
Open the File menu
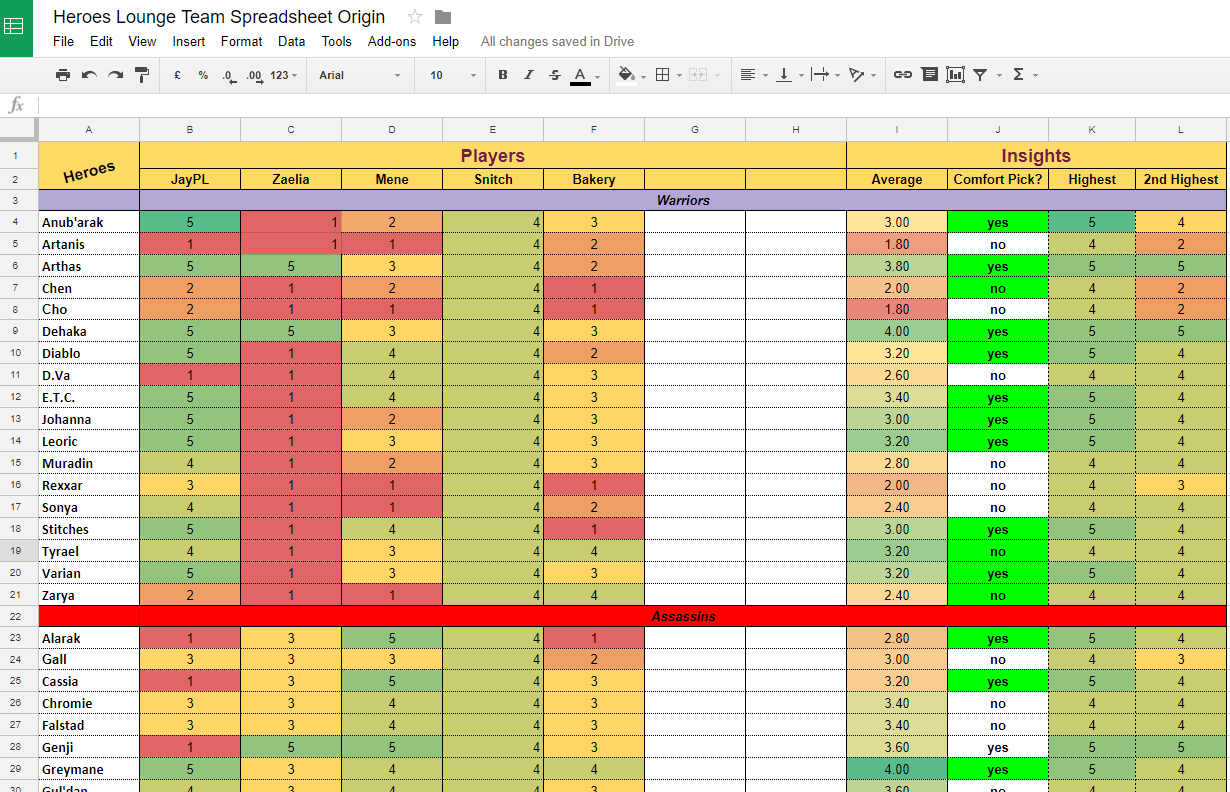coord(63,42)
